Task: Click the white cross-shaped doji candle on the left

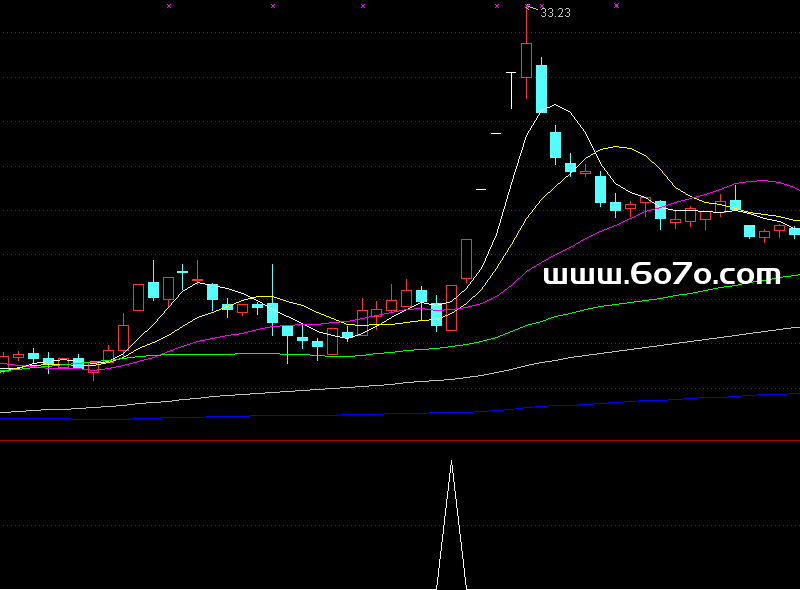Action: point(182,272)
